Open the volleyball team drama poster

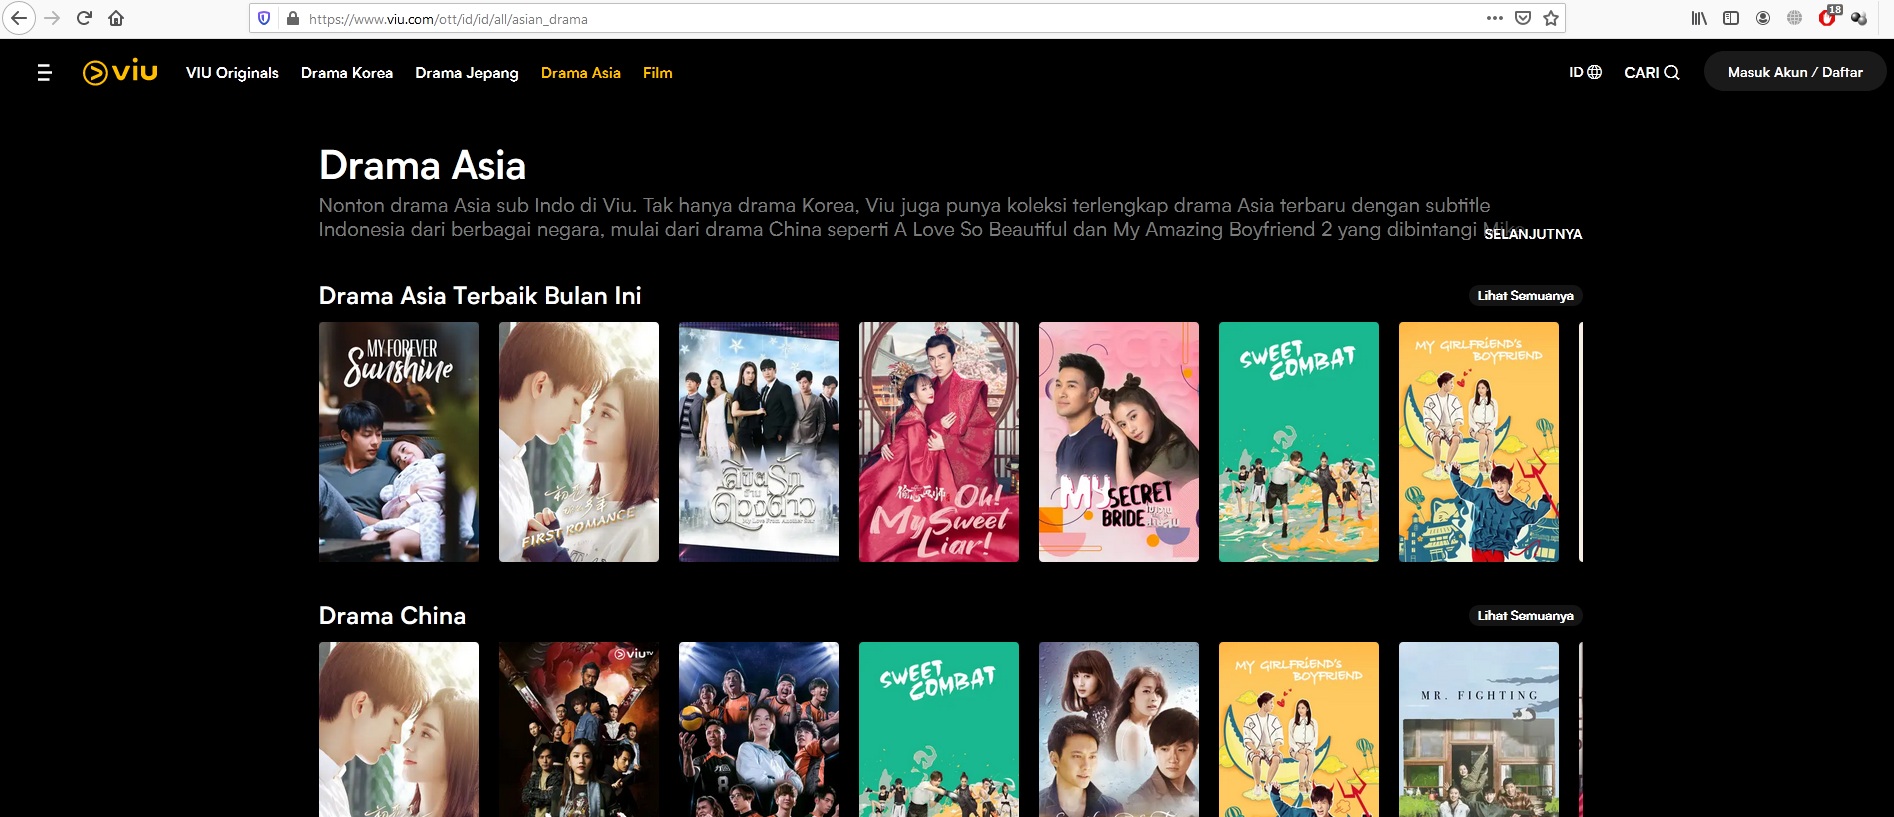pos(759,730)
